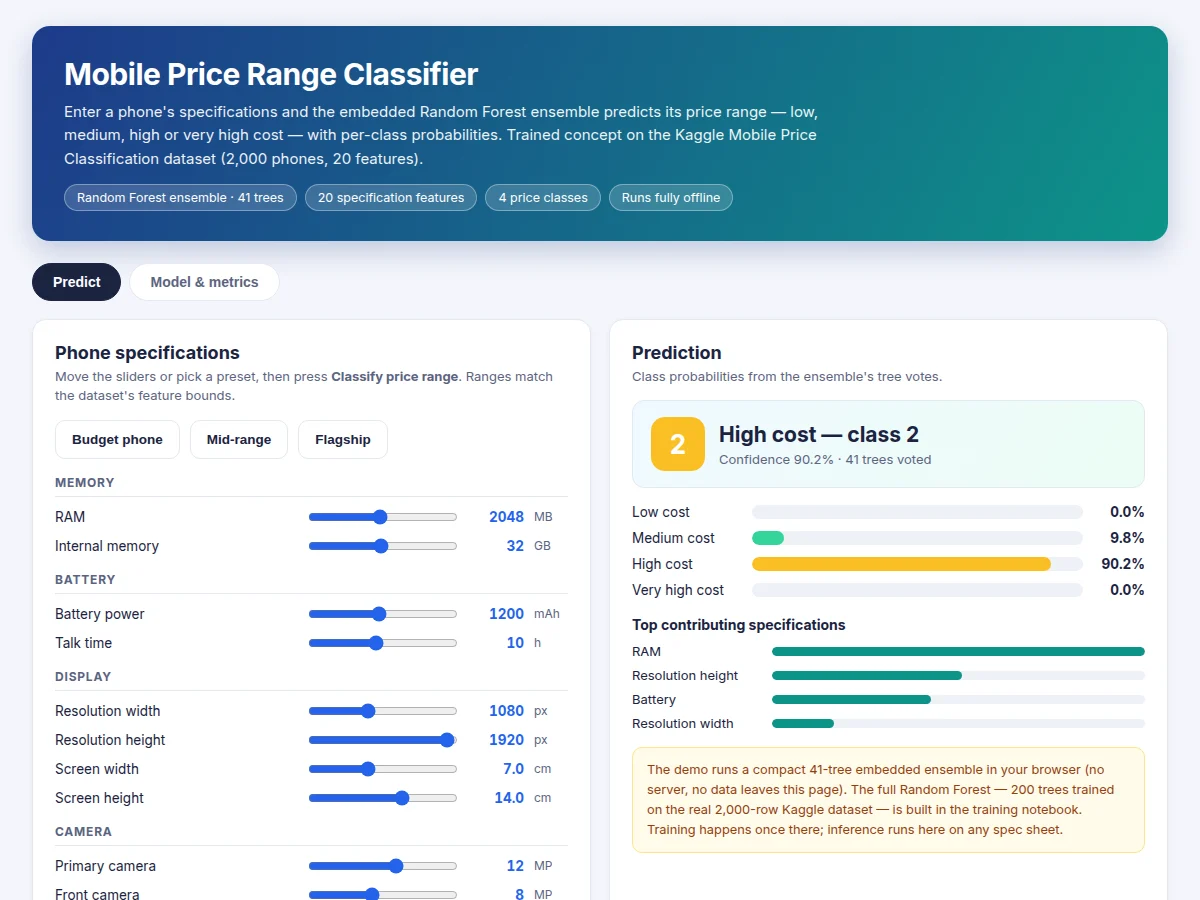Click the MEMORY section label
Image resolution: width=1200 pixels, height=900 pixels.
click(85, 483)
